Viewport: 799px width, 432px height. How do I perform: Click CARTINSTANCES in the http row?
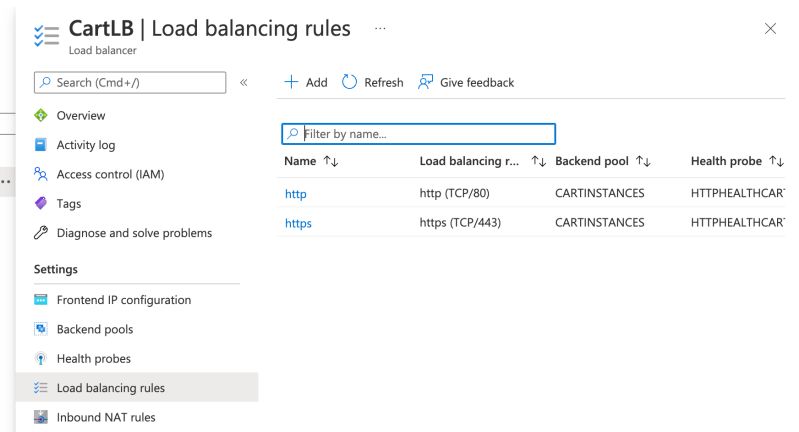600,193
